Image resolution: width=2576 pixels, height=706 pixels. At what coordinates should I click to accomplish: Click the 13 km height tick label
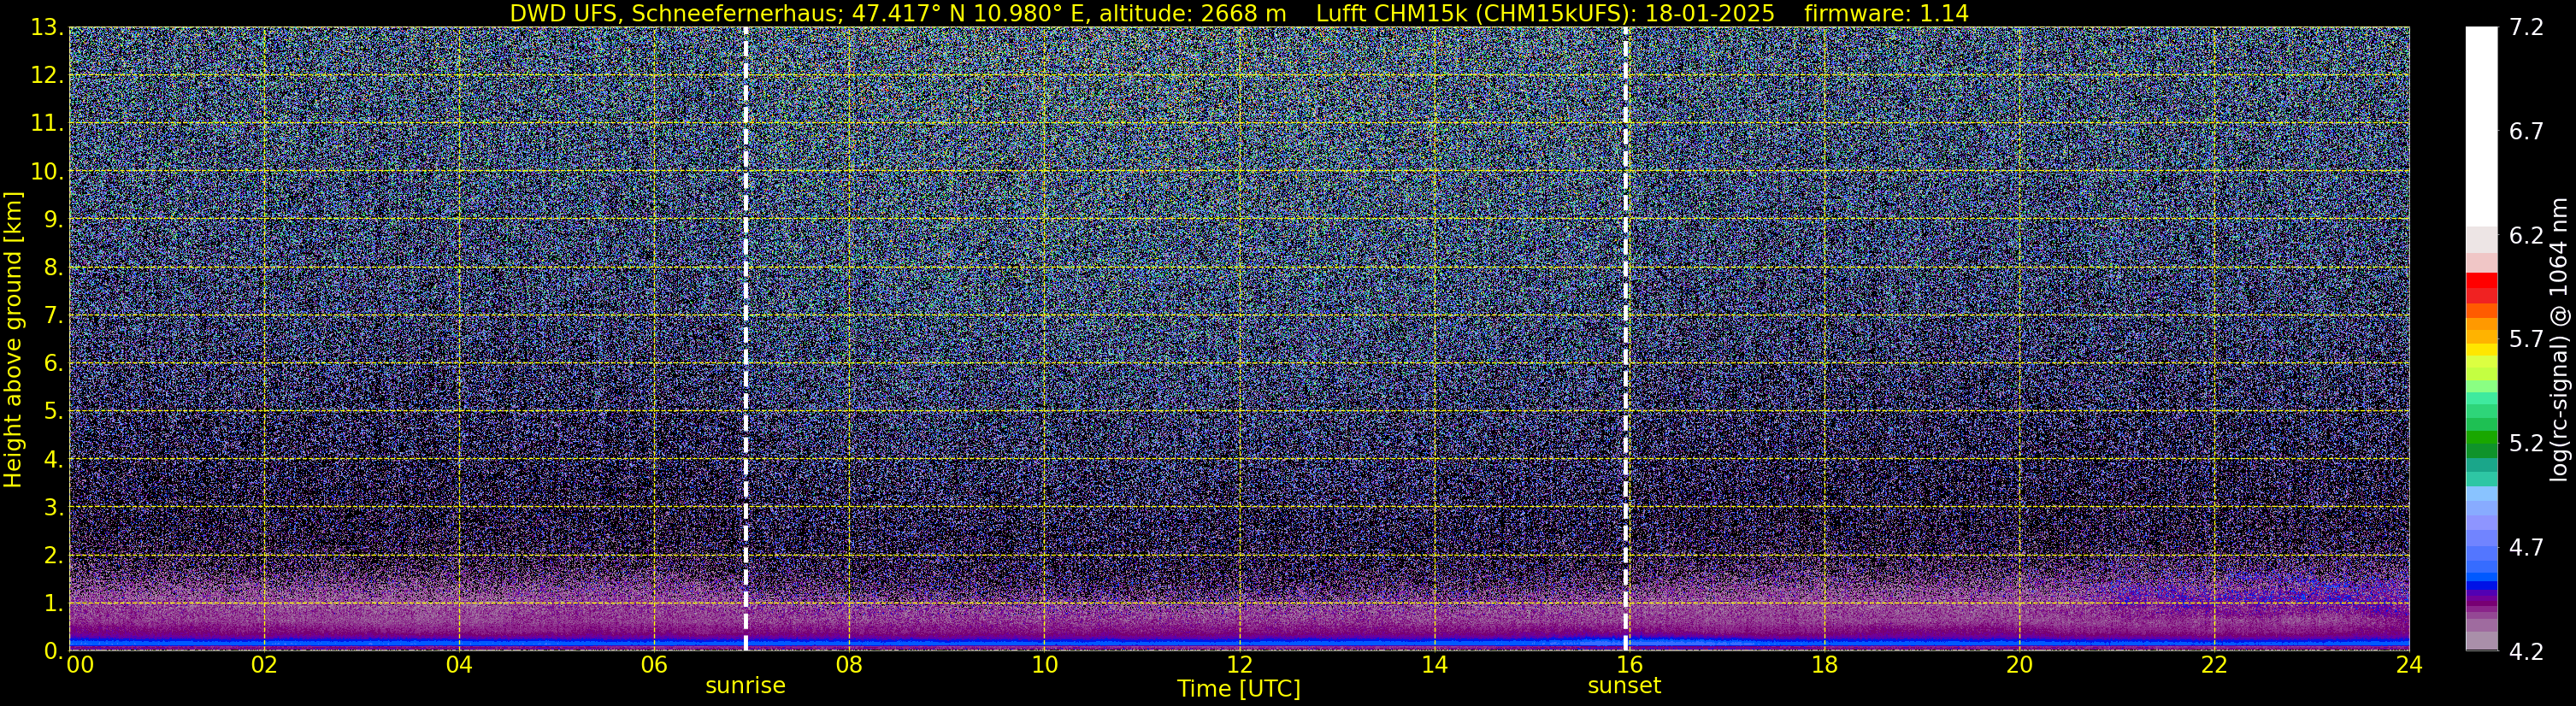46,28
